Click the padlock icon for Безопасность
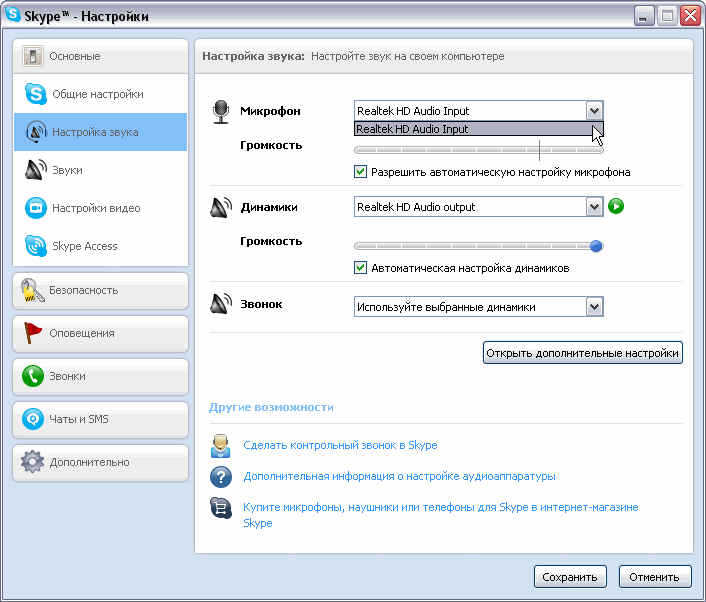 click(x=33, y=290)
